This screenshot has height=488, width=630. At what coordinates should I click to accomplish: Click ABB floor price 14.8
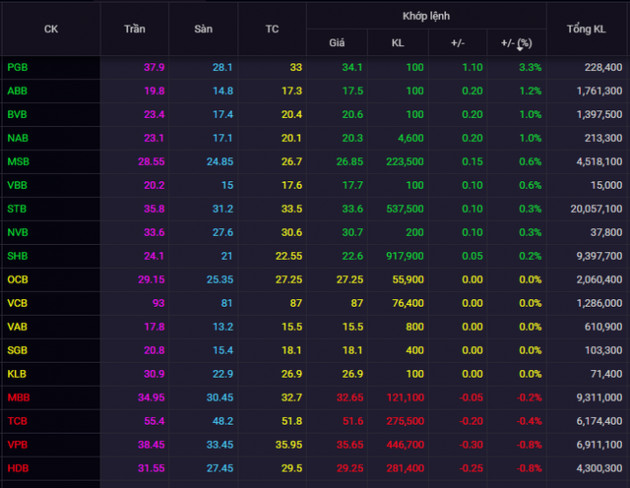(223, 91)
